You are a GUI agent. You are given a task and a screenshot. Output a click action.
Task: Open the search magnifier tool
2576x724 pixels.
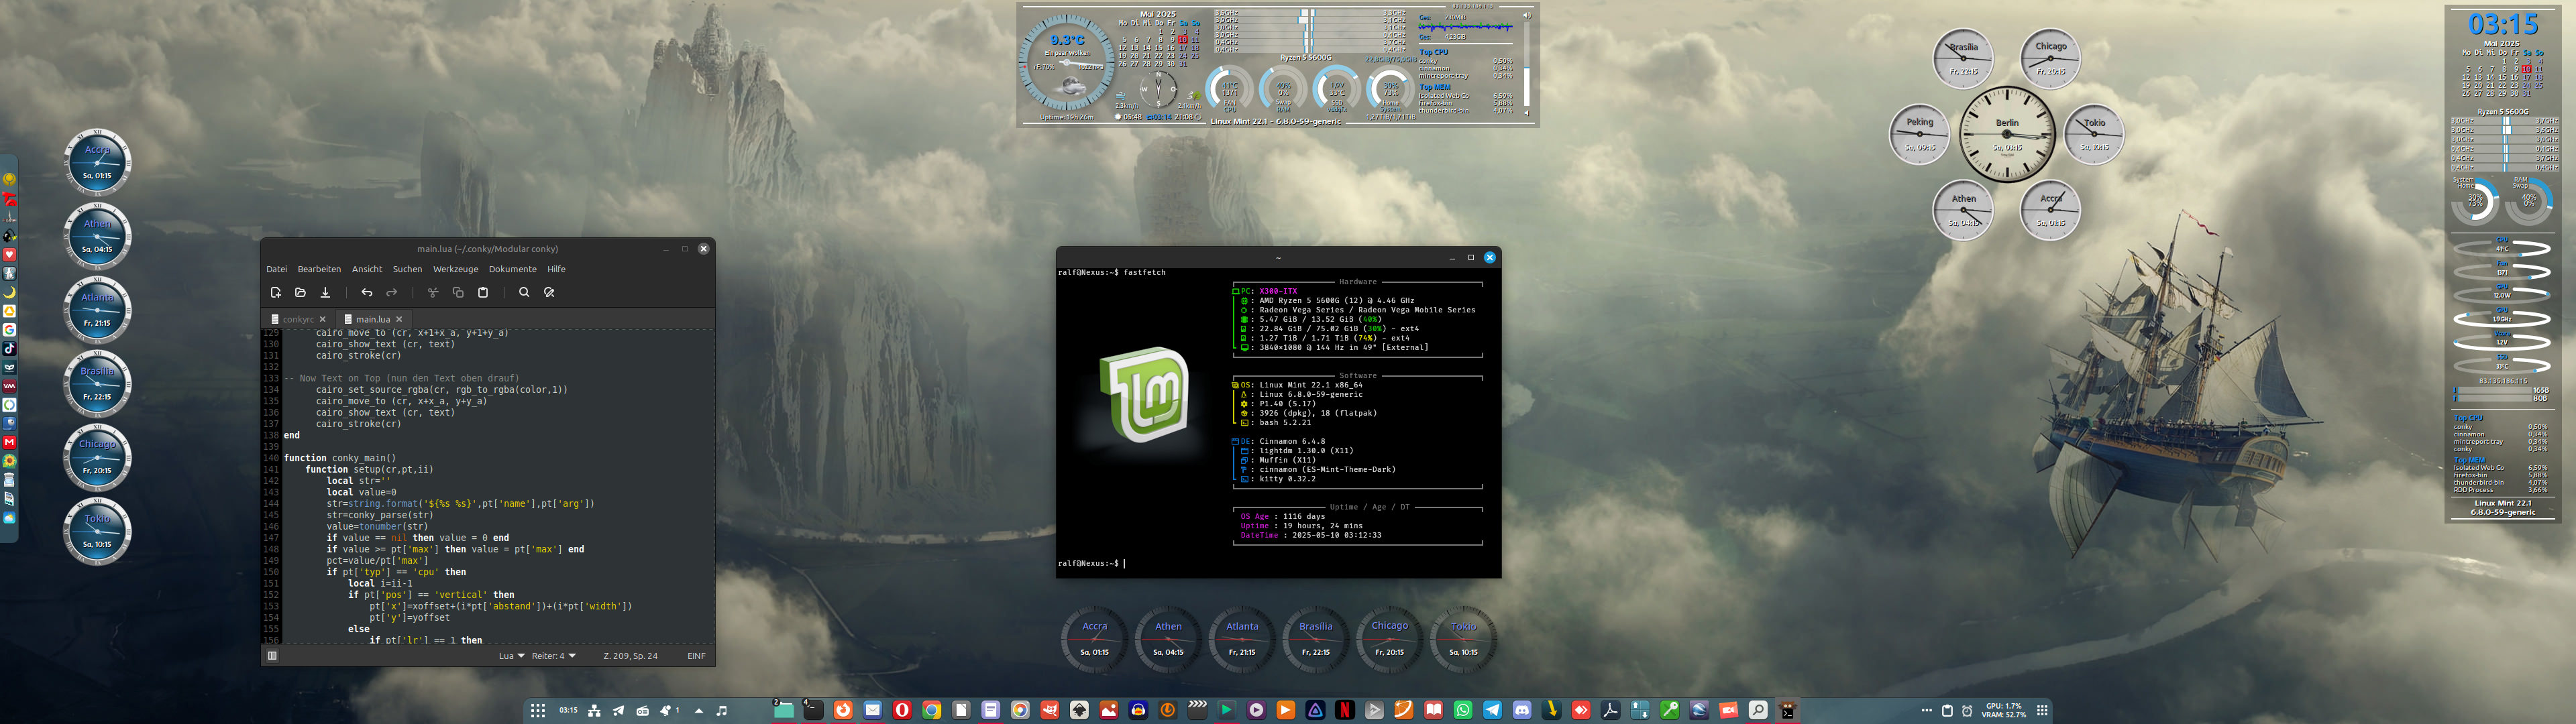pos(524,292)
